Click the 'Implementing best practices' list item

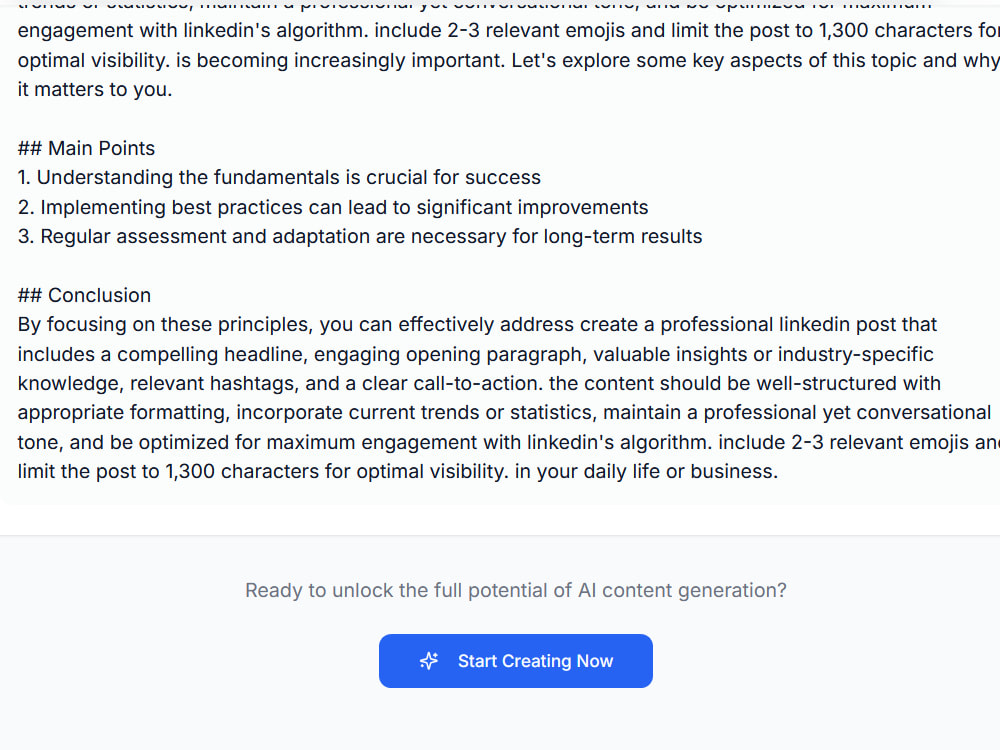coord(333,207)
